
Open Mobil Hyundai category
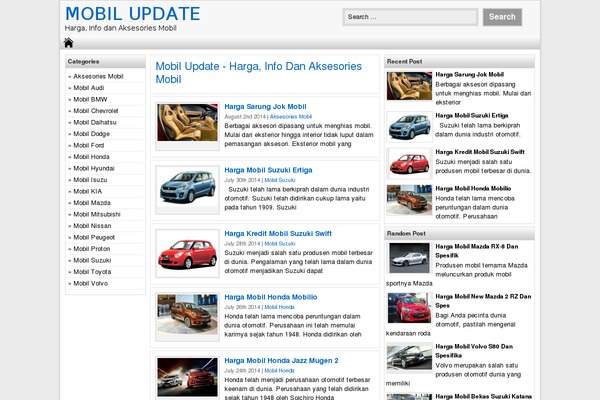pos(93,168)
